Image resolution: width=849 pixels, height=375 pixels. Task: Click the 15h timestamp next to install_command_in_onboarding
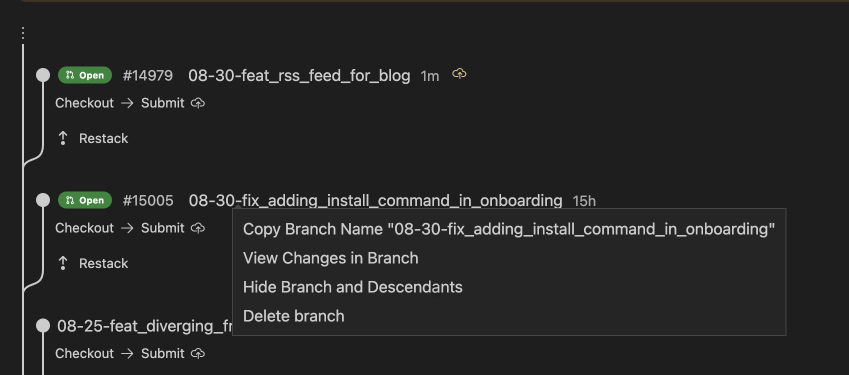[584, 201]
